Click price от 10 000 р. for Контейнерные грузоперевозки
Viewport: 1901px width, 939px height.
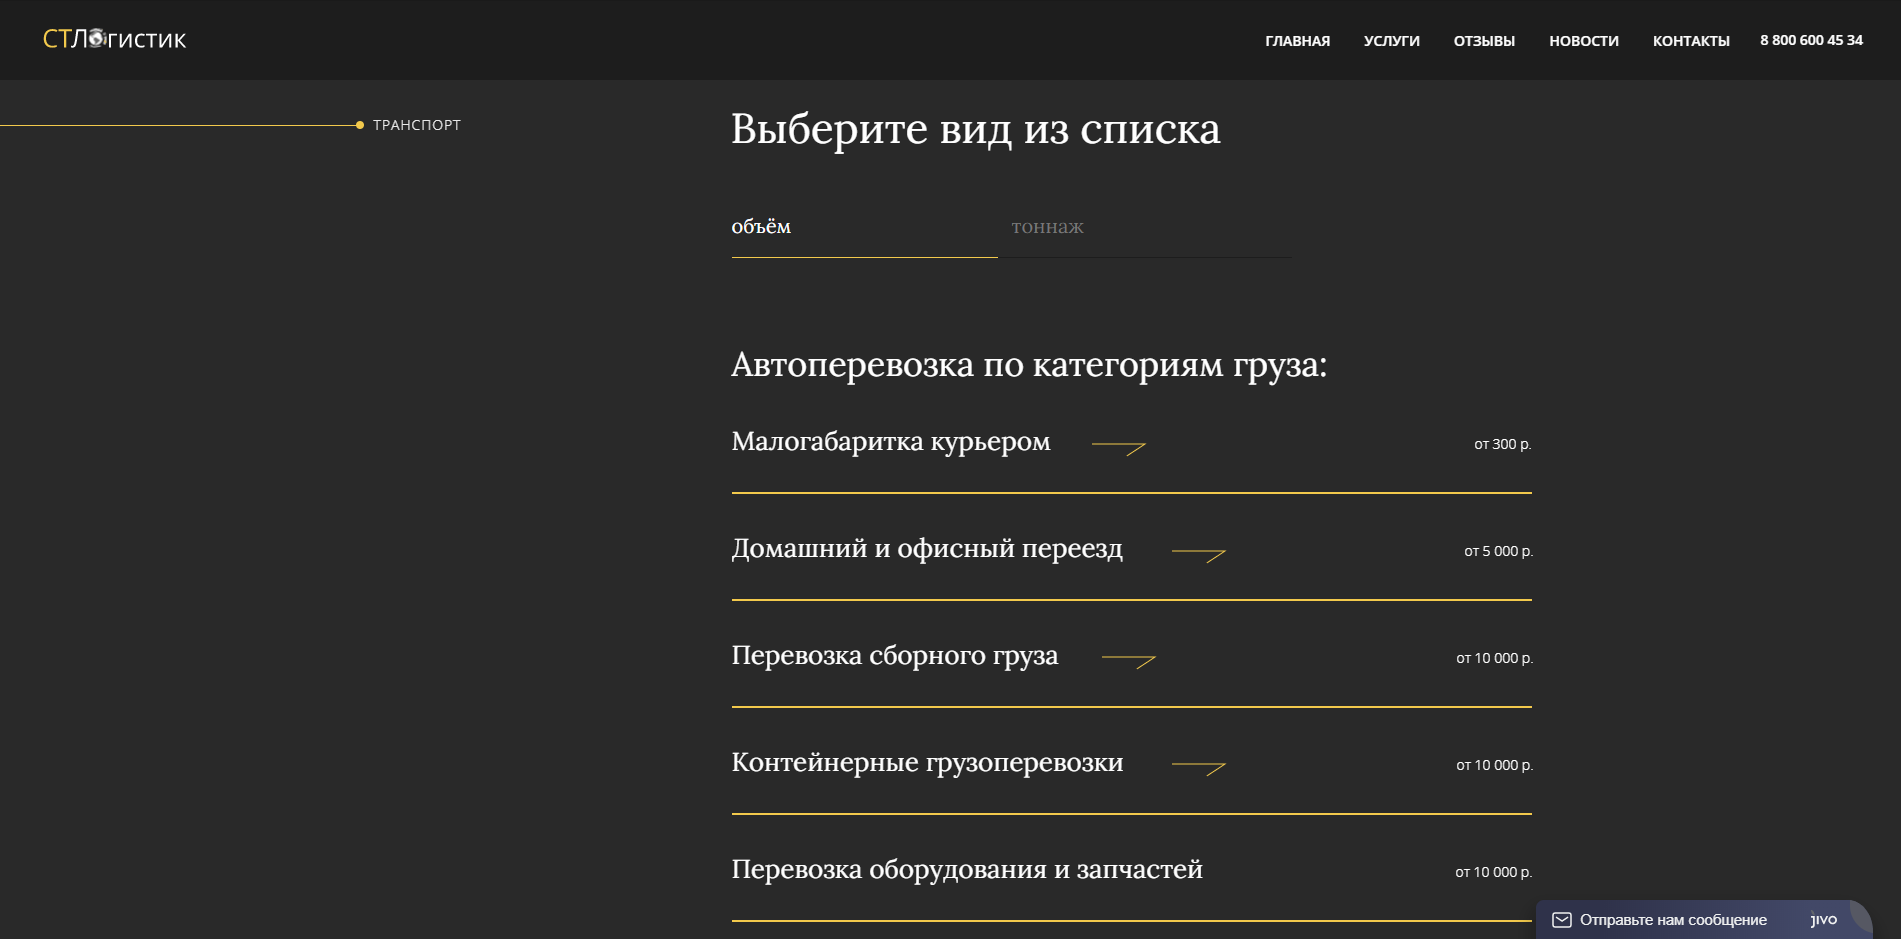click(1494, 765)
